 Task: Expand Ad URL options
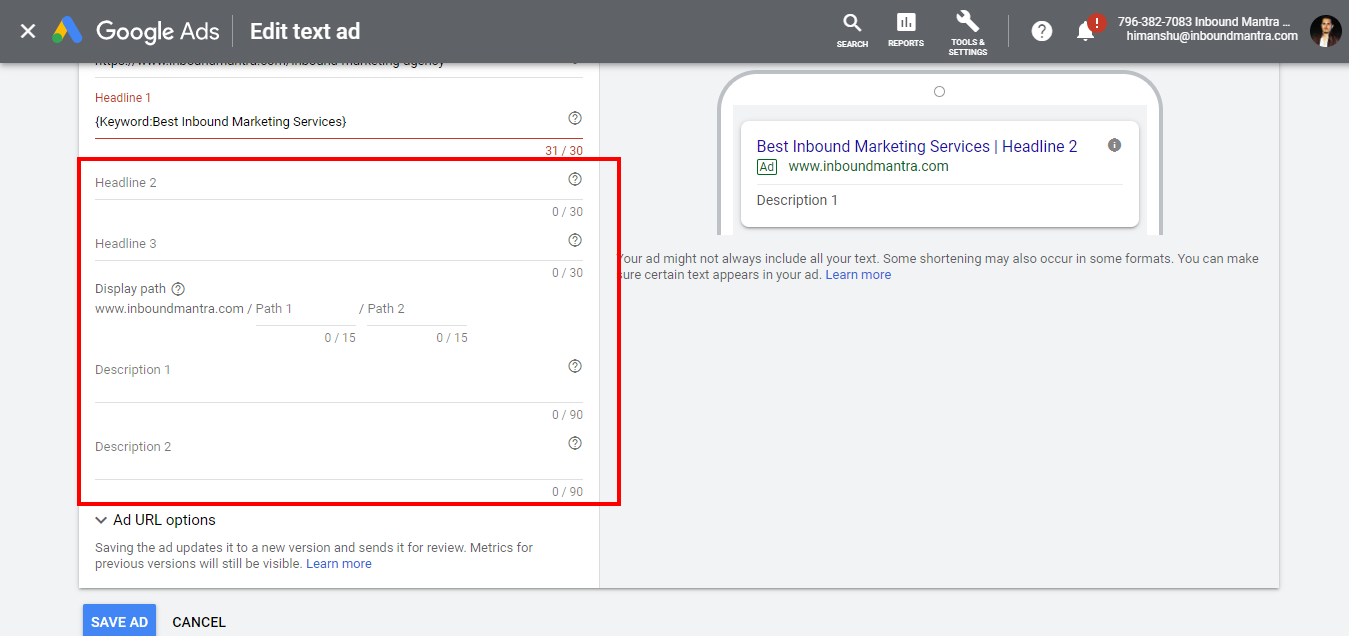point(155,520)
